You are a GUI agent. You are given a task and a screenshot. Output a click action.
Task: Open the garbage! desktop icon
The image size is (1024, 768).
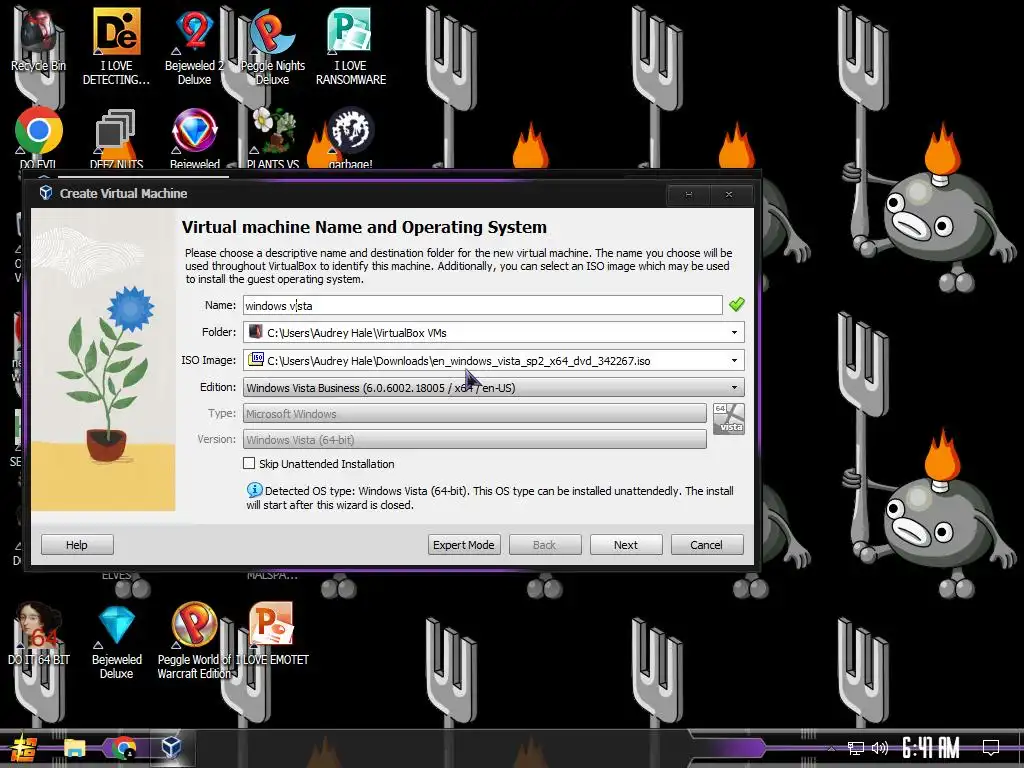point(351,137)
